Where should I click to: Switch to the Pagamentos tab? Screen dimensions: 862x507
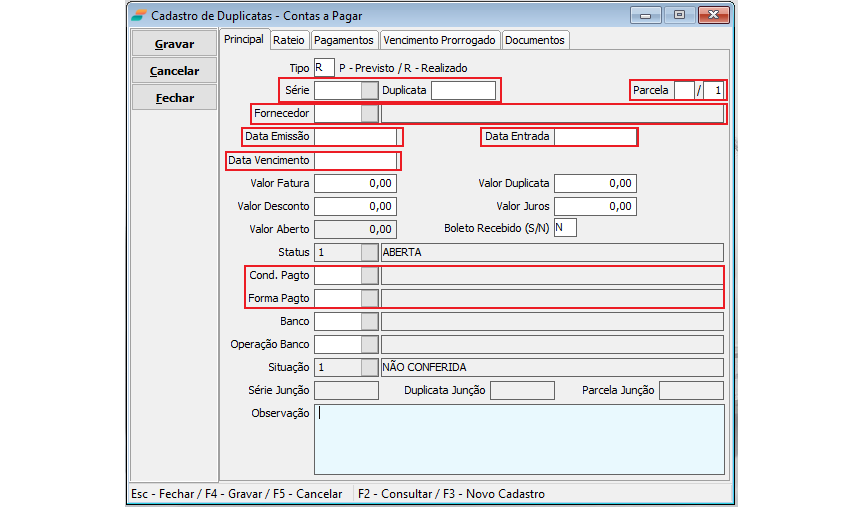tap(343, 40)
